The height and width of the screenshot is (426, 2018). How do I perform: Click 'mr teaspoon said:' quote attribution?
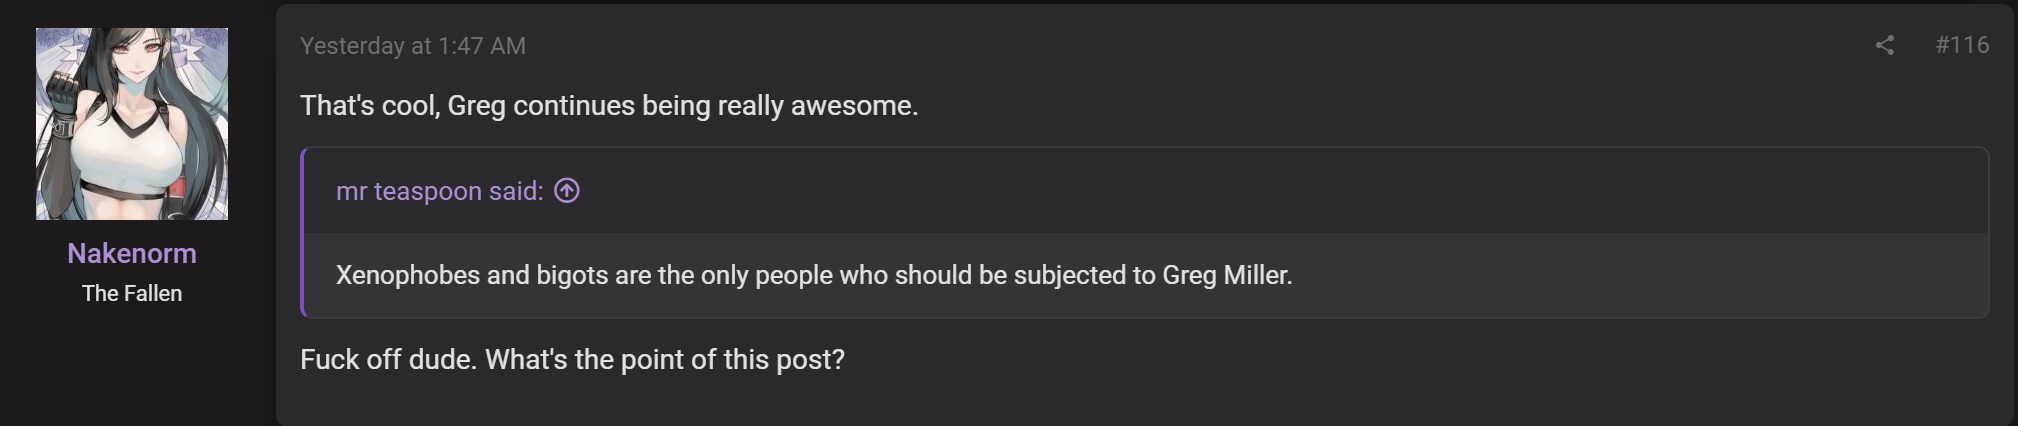pyautogui.click(x=440, y=191)
